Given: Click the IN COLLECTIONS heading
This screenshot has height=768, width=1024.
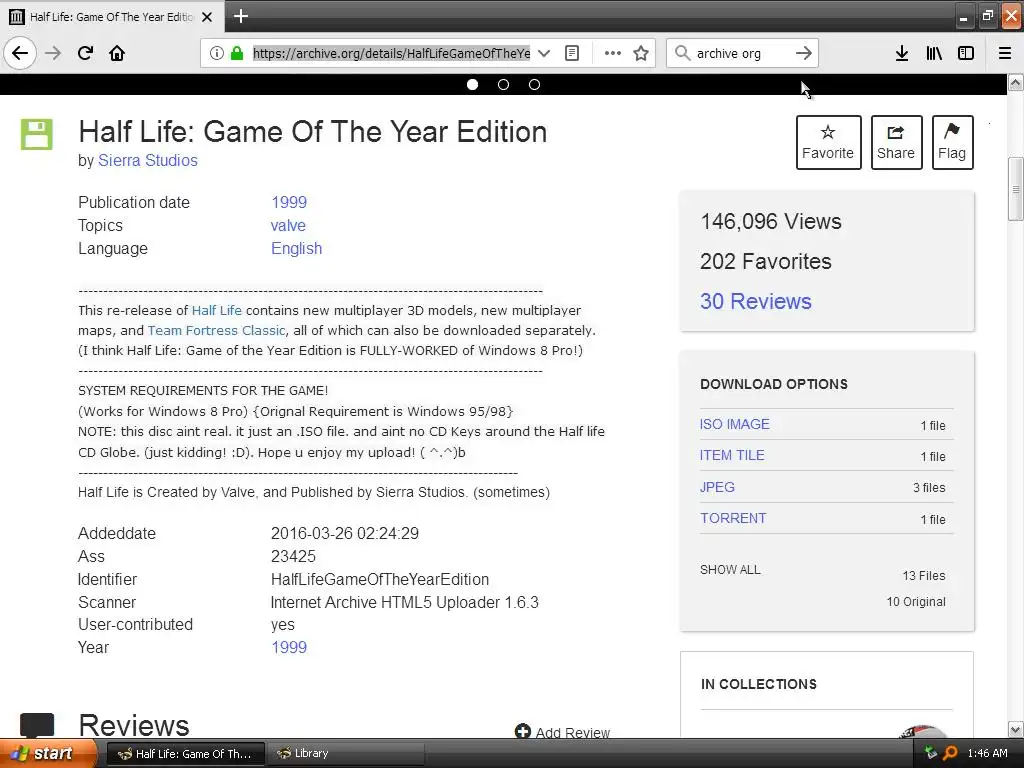Looking at the screenshot, I should tap(759, 684).
